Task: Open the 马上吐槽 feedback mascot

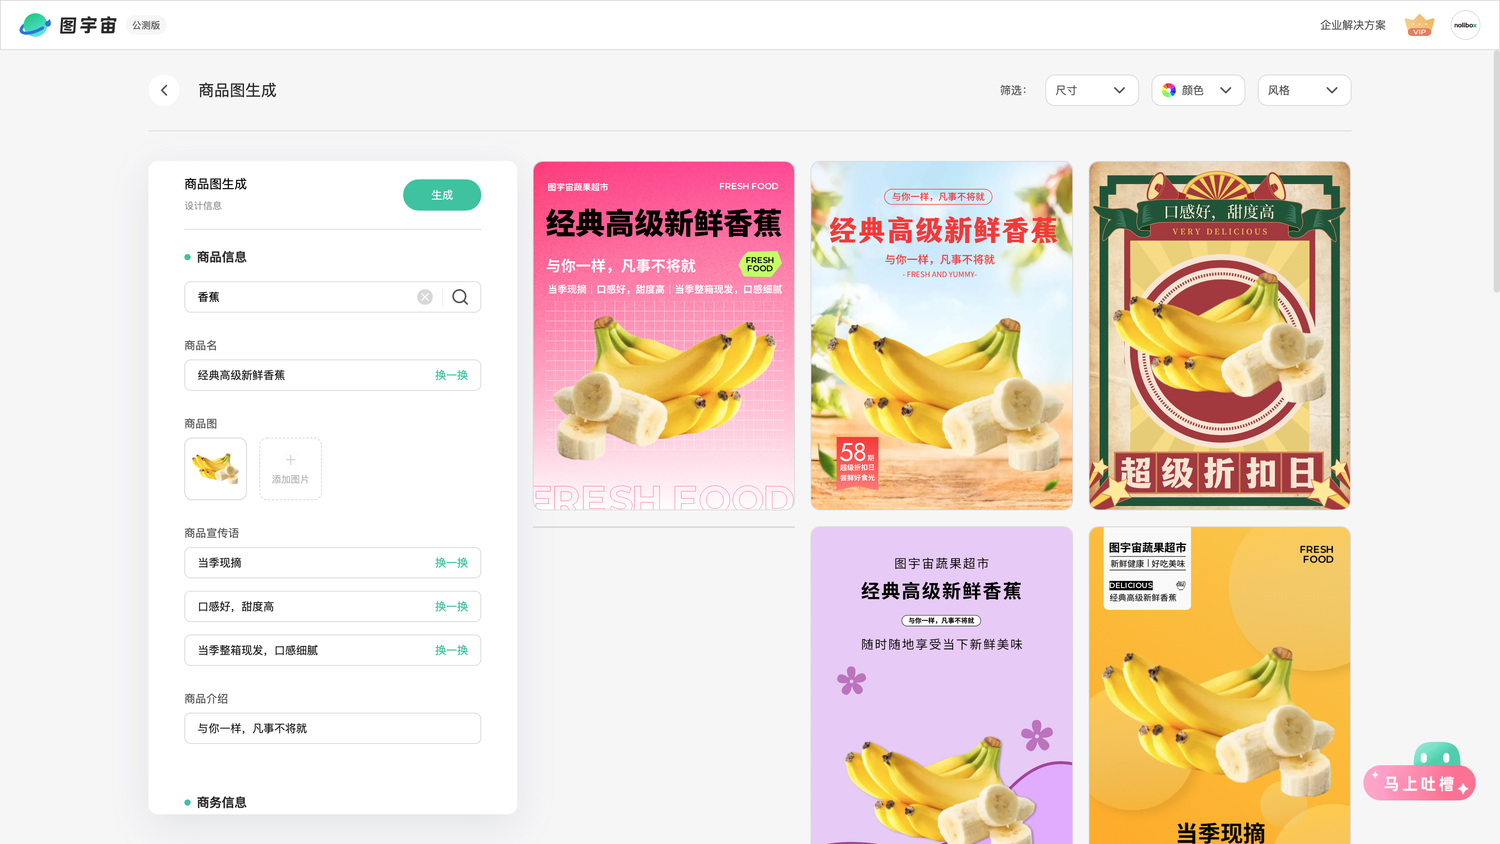Action: tap(1420, 772)
